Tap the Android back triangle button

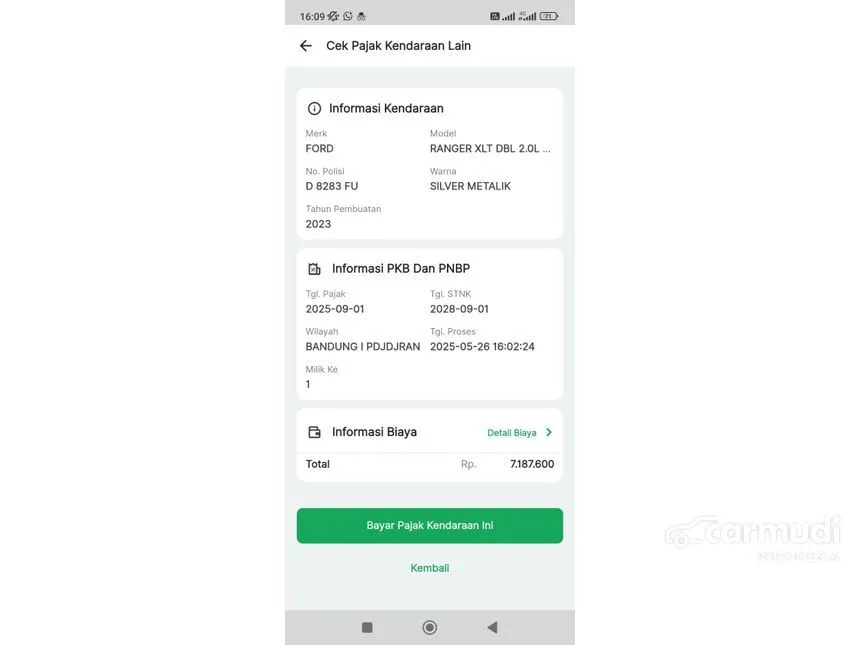point(493,627)
